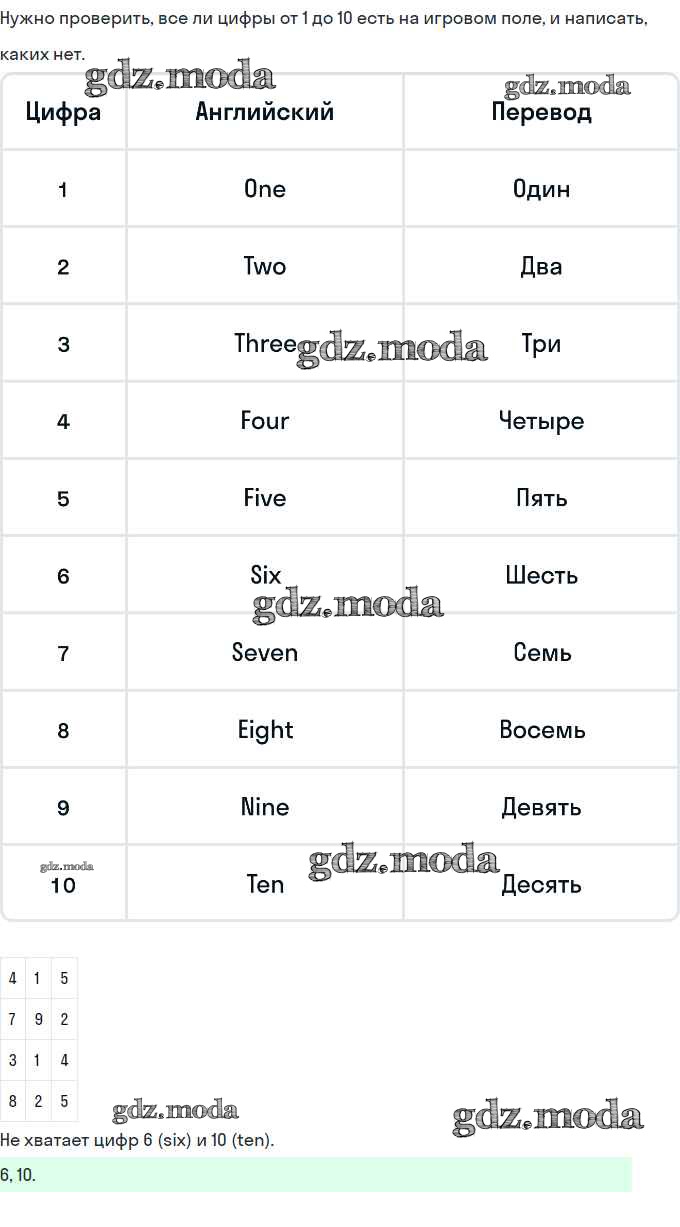Select the translation 'Четыре'
680x1227 pixels.
[x=541, y=421]
